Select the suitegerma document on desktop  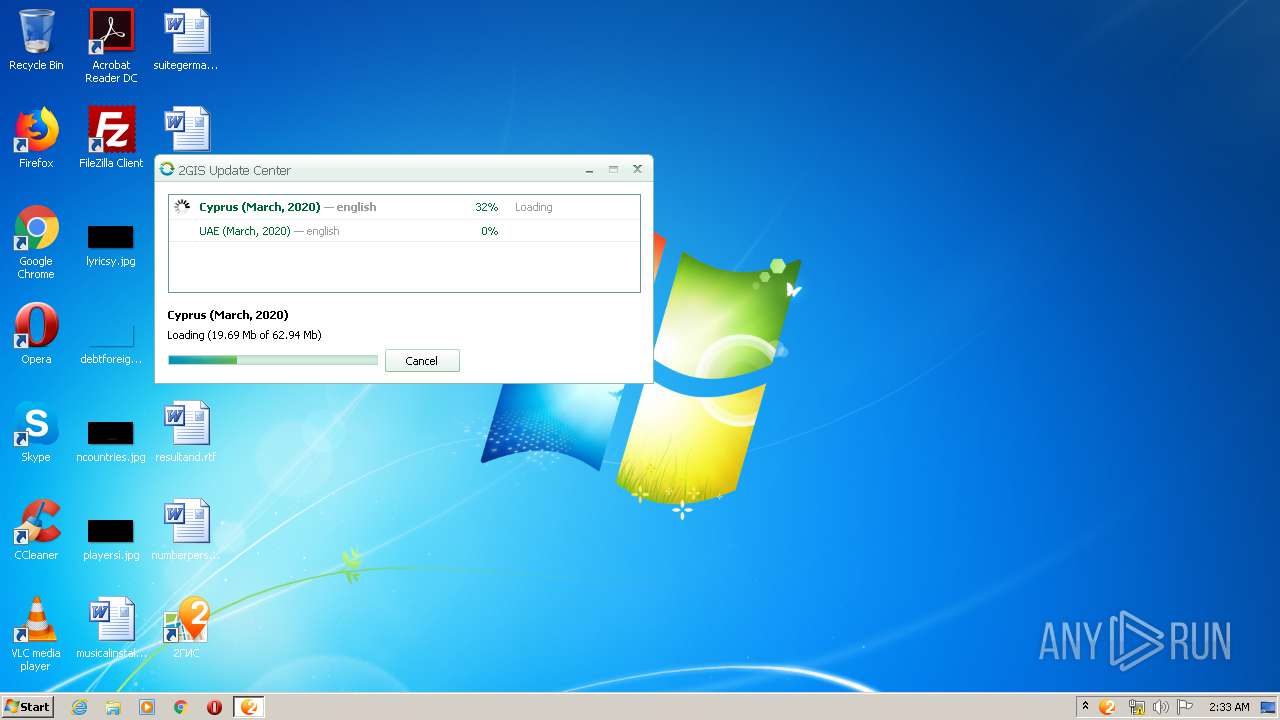[186, 40]
